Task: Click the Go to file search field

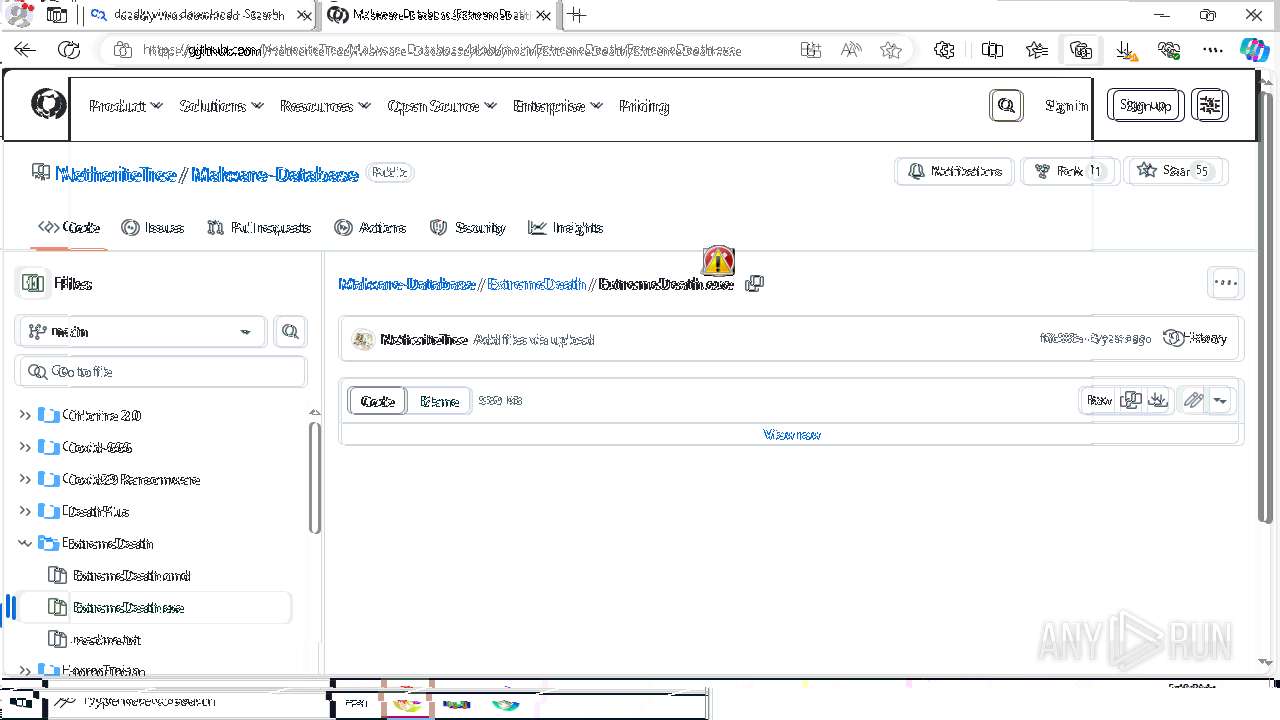Action: [x=161, y=371]
